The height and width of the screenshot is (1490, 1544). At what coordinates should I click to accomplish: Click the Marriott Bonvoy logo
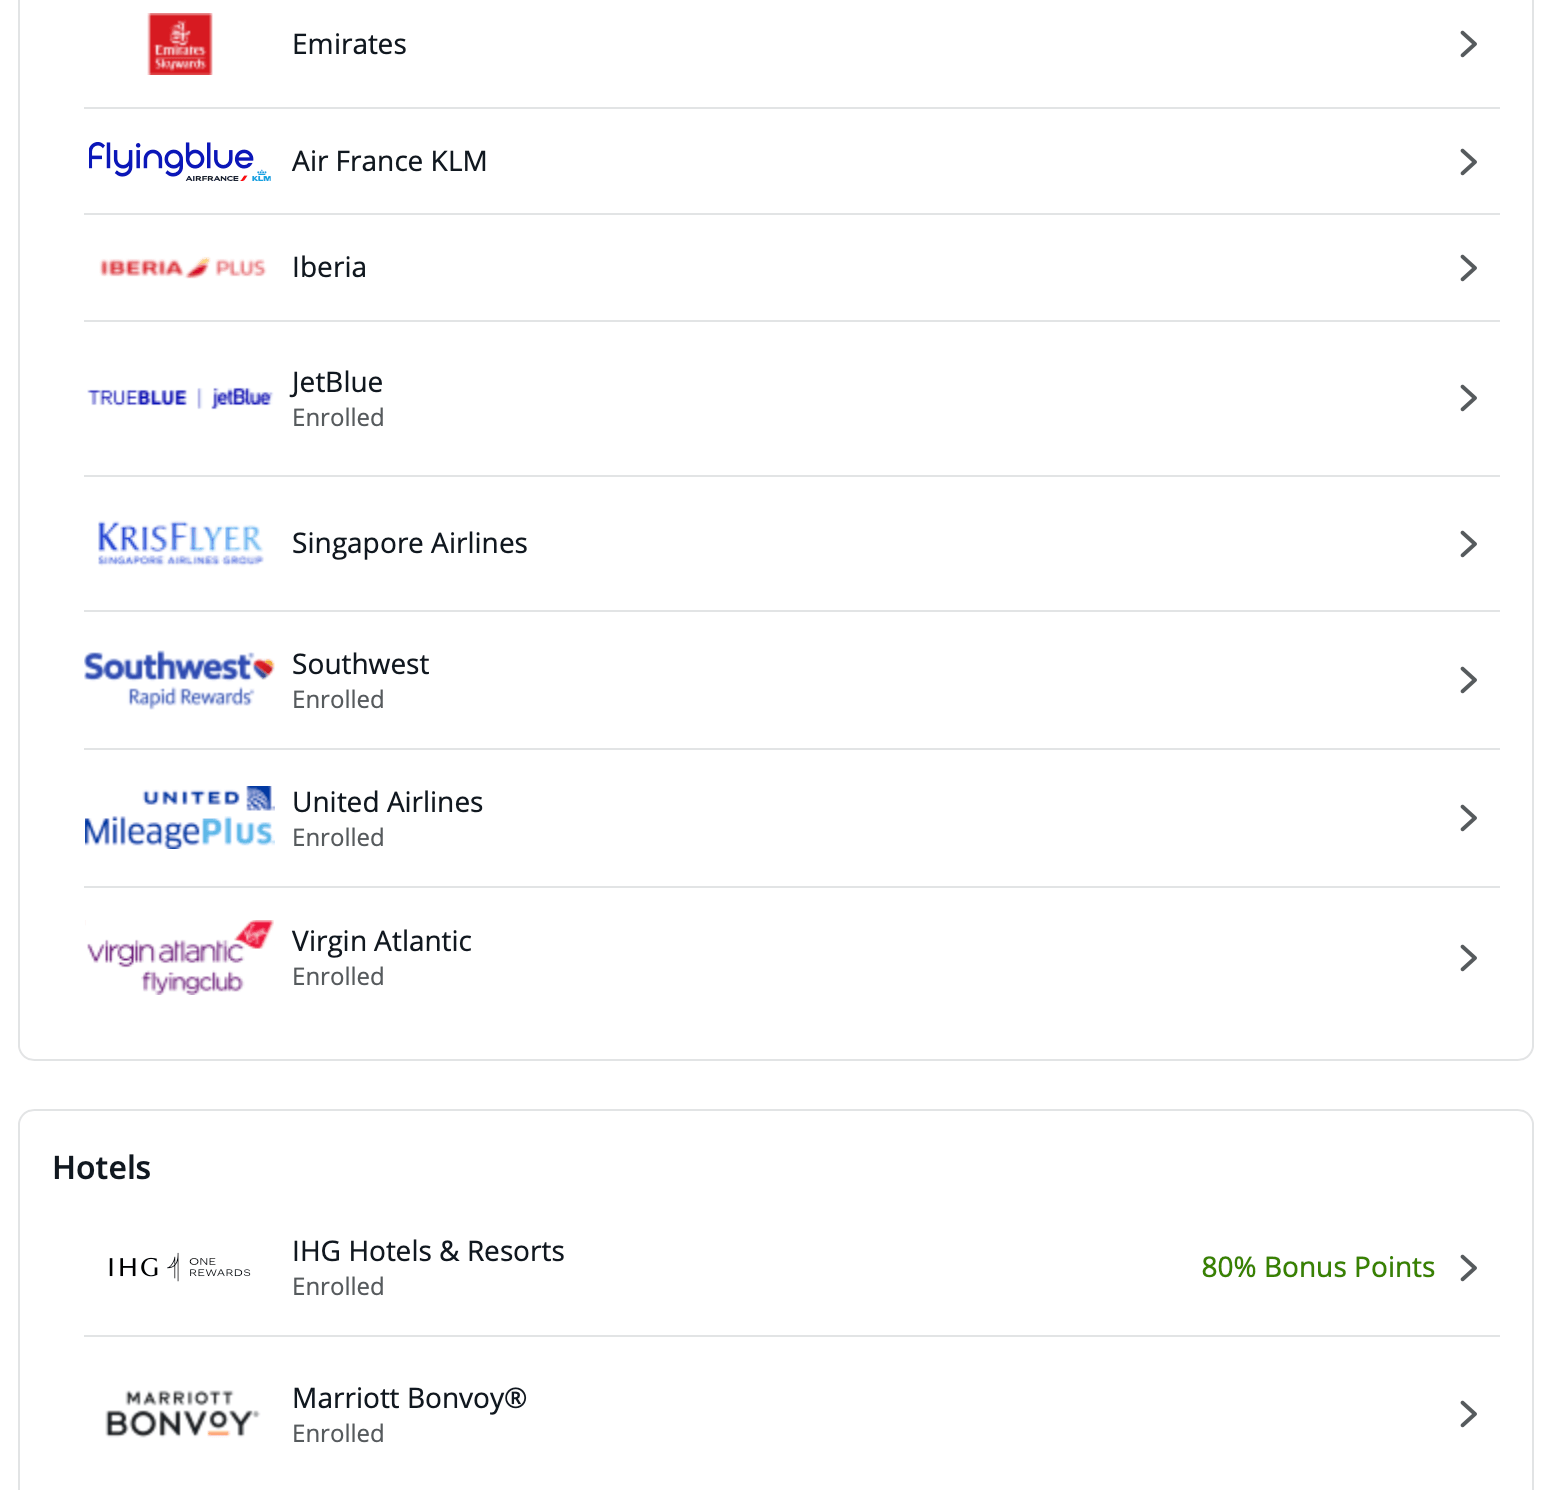(x=181, y=1414)
